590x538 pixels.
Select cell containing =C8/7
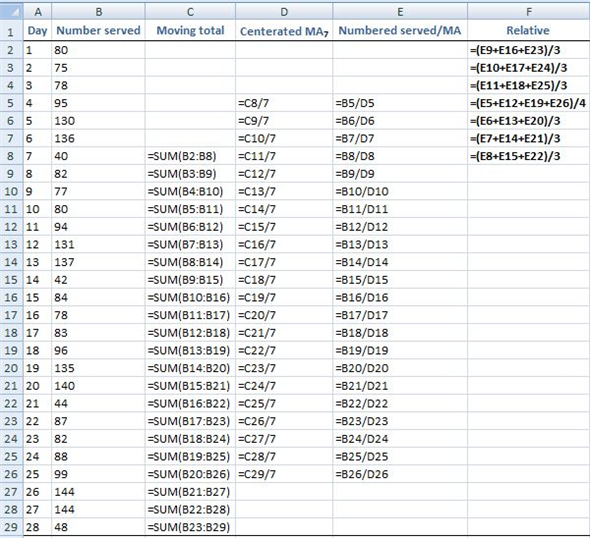coord(284,103)
